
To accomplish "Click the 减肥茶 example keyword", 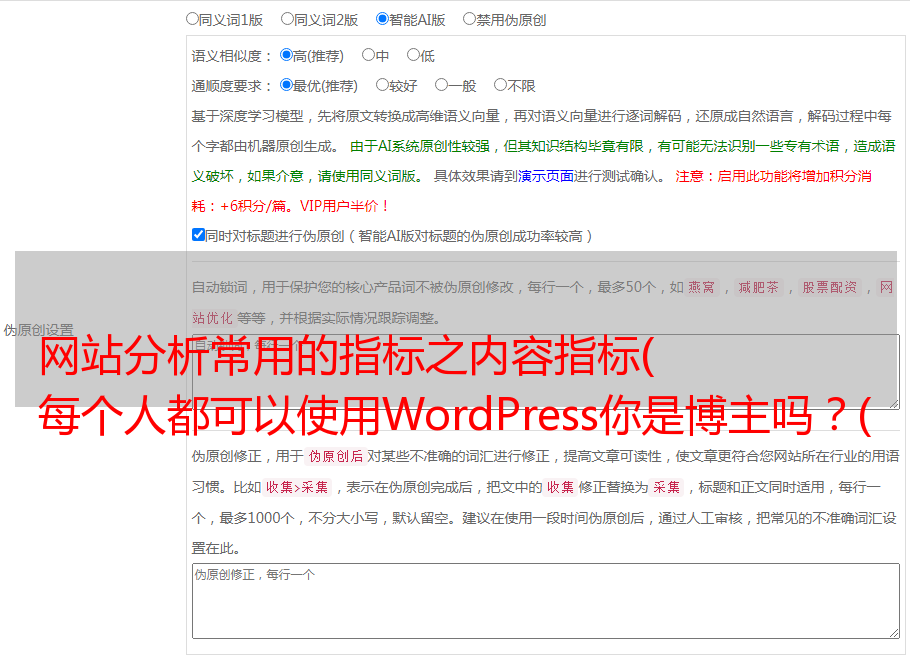I will (759, 287).
